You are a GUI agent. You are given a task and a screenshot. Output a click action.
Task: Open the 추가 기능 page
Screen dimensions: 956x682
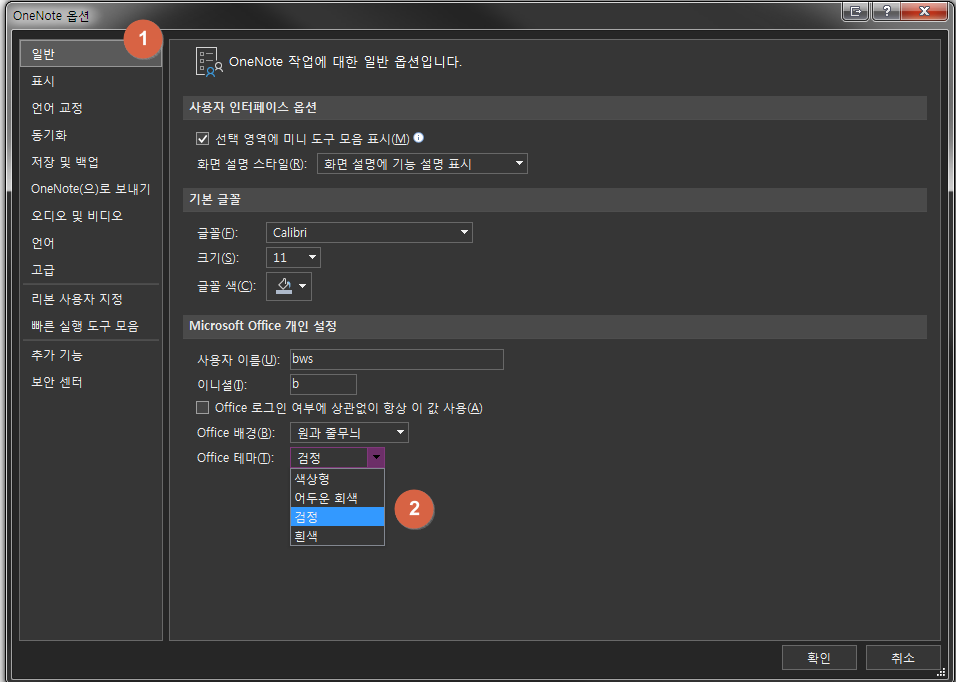90,355
